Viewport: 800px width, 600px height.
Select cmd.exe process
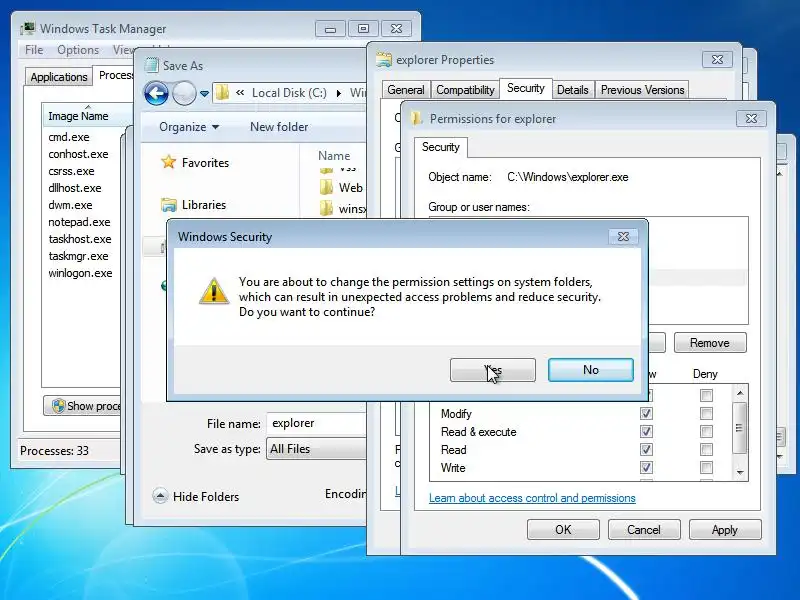[x=69, y=137]
